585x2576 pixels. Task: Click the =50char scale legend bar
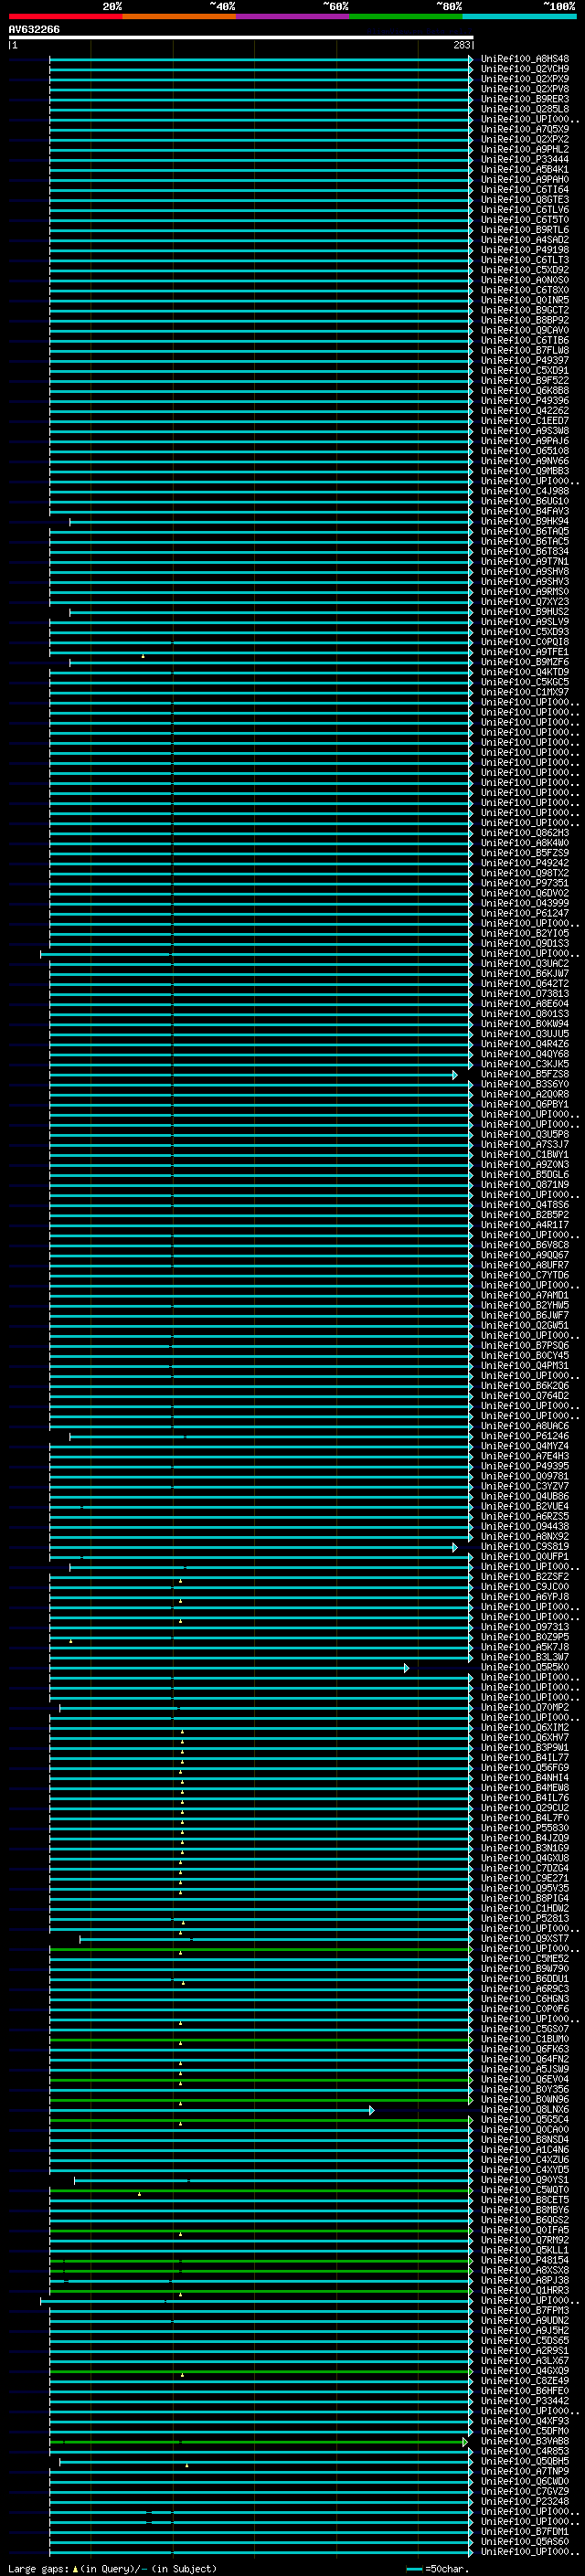point(414,2568)
